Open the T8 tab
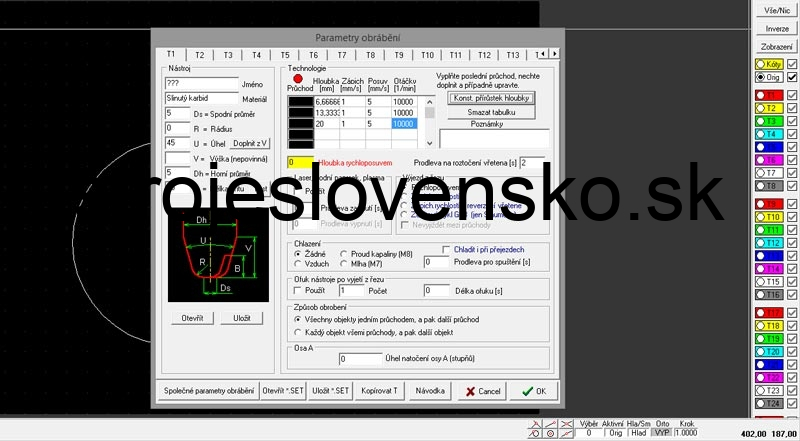This screenshot has height=441, width=800. (370, 55)
